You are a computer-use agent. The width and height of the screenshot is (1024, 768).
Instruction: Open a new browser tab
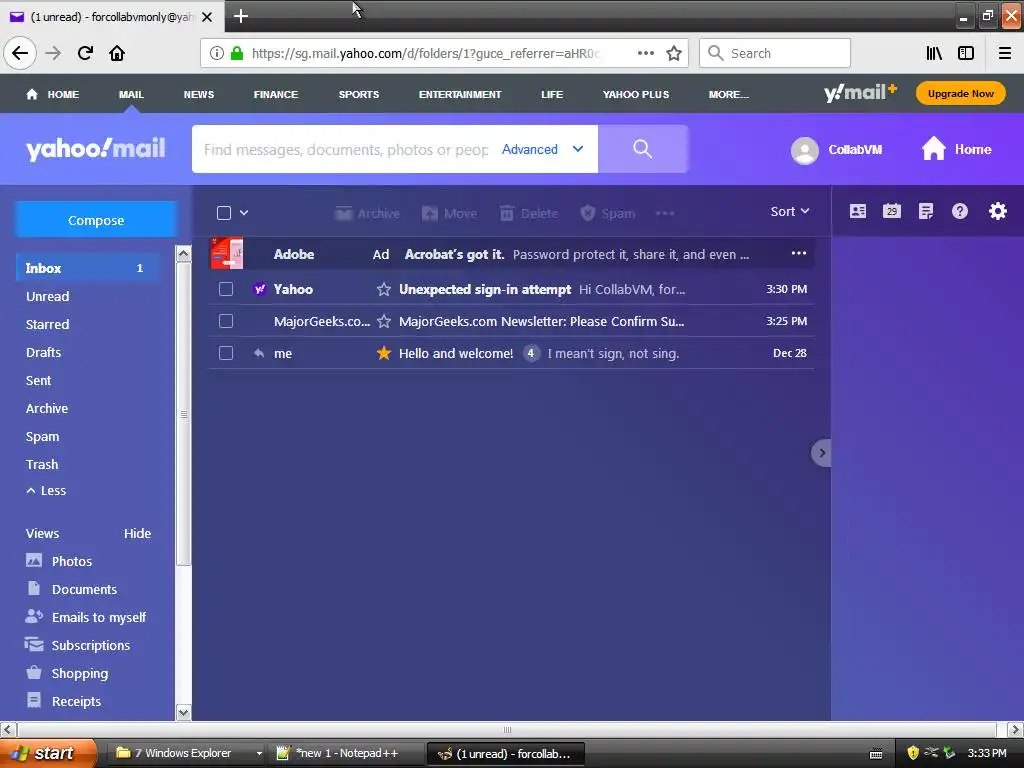pos(240,16)
